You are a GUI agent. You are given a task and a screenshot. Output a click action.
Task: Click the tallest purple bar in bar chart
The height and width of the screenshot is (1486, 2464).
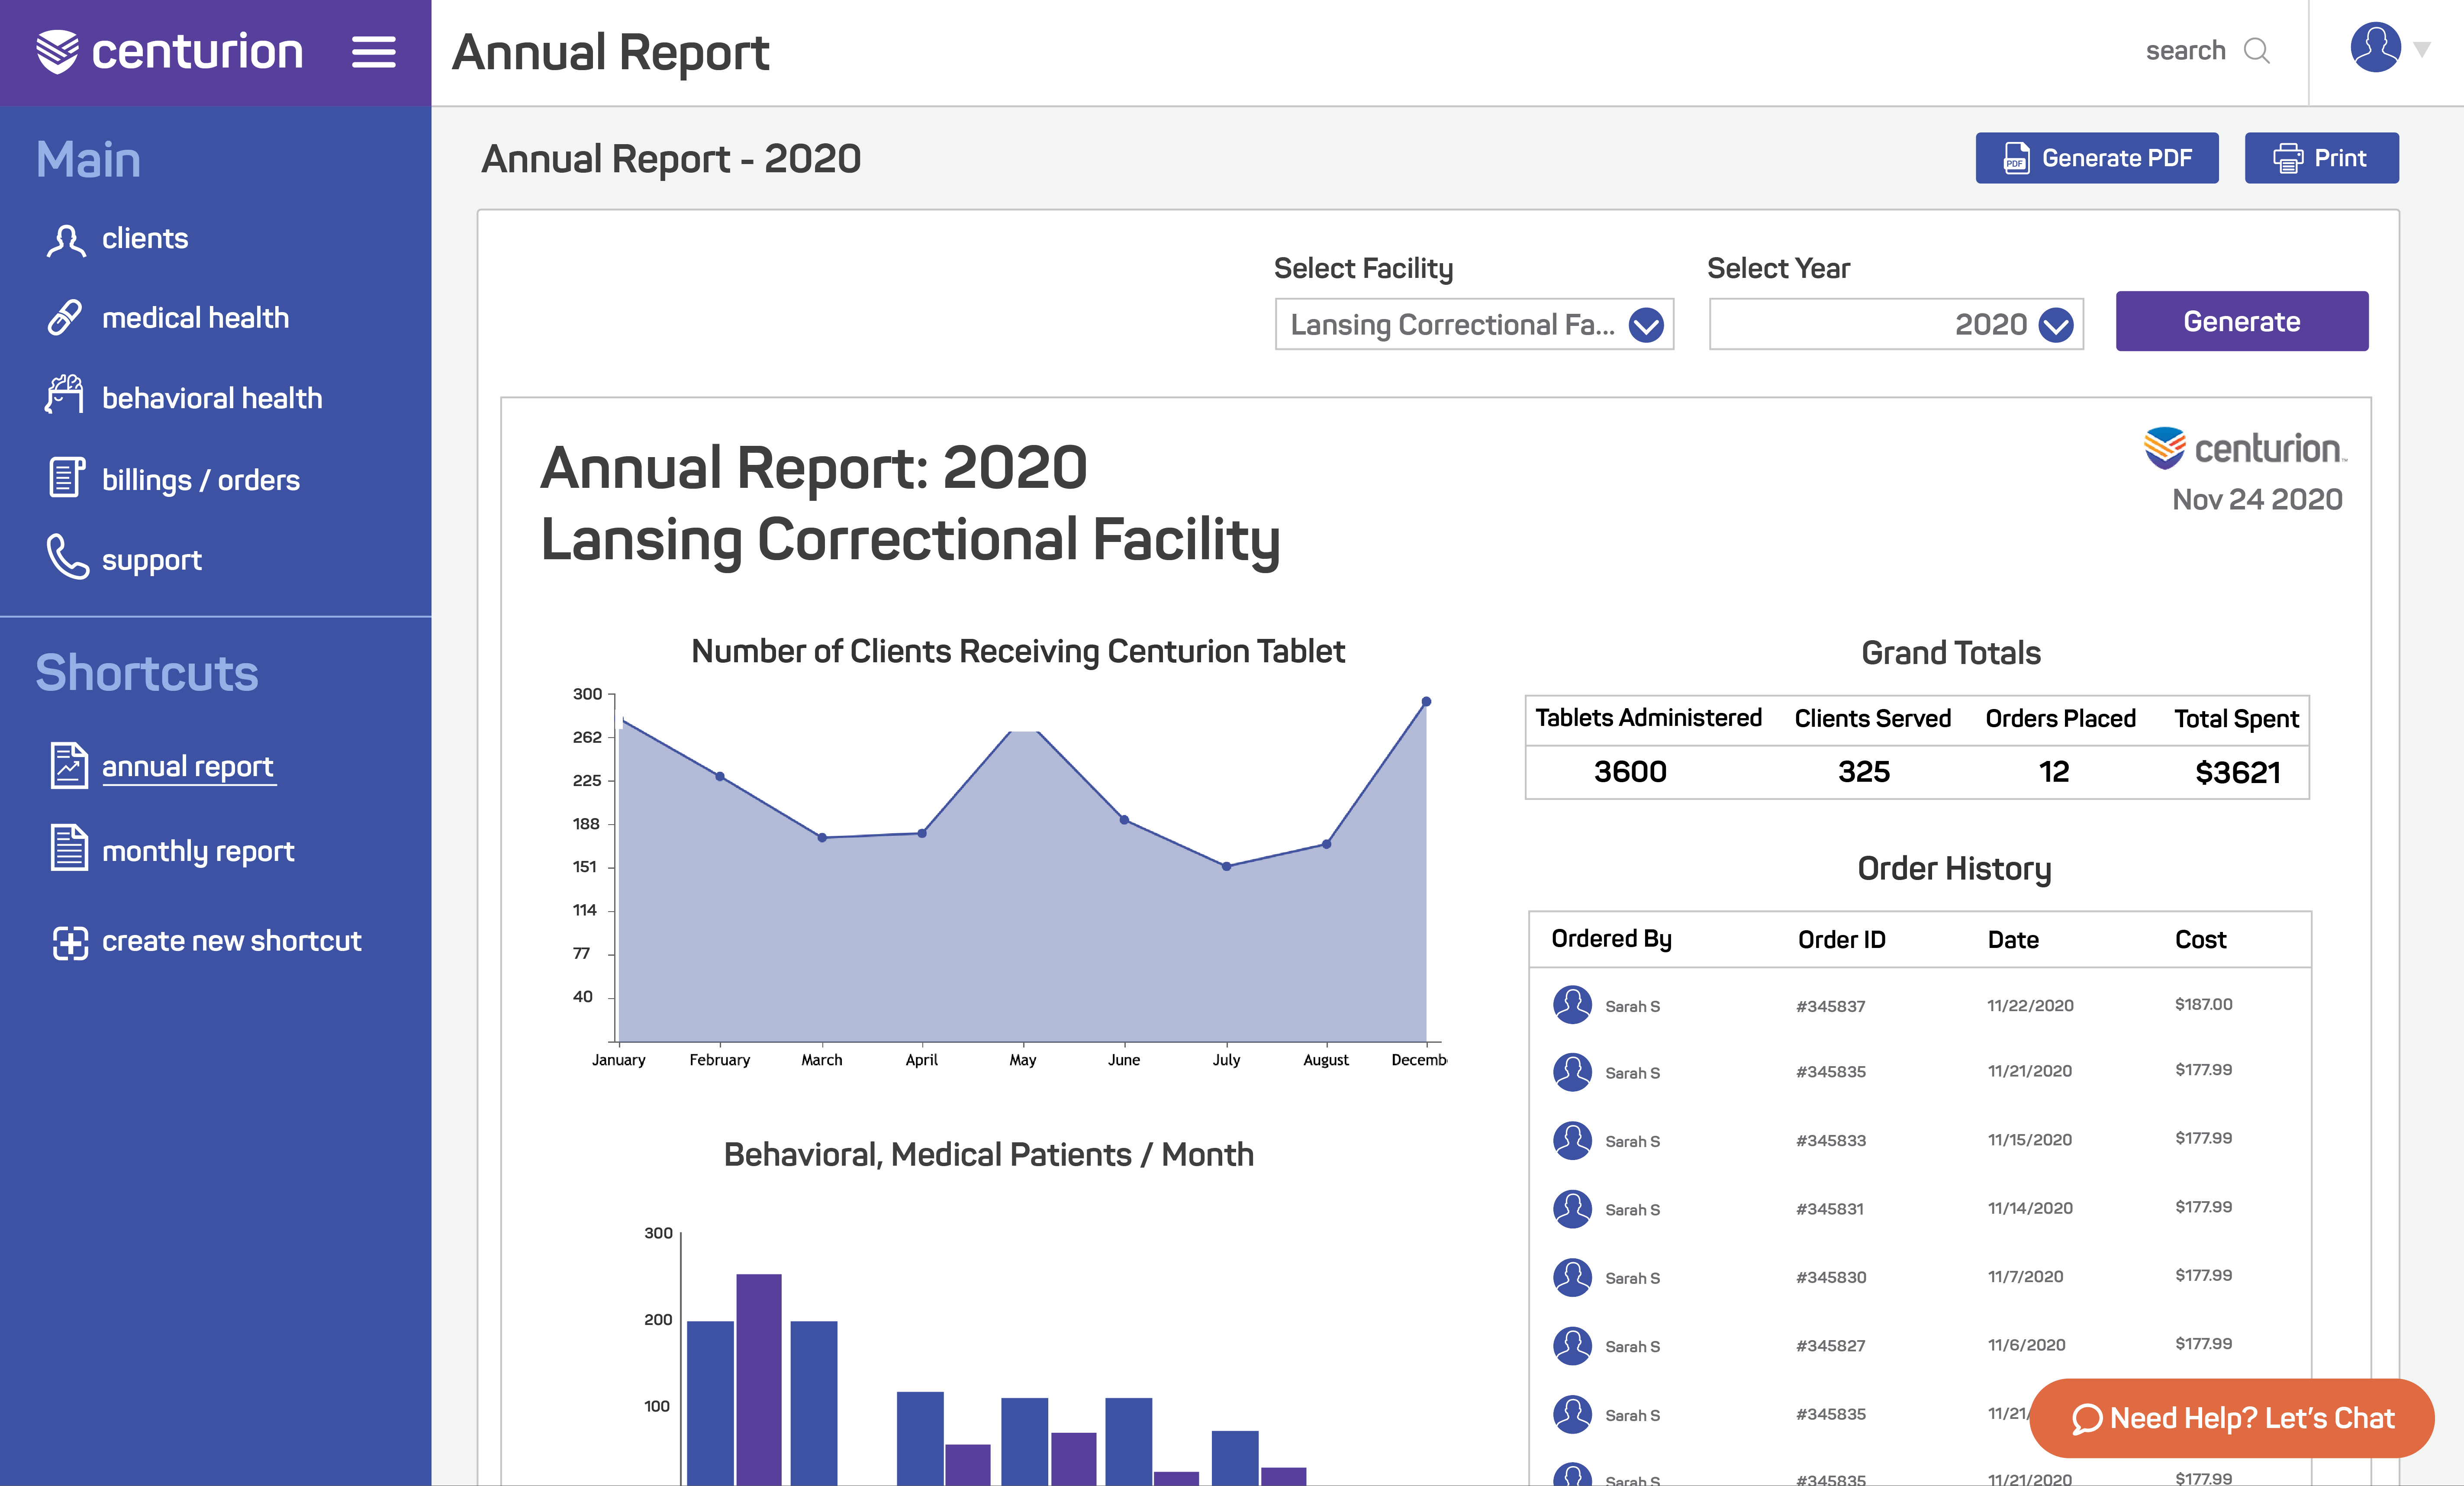pyautogui.click(x=759, y=1379)
